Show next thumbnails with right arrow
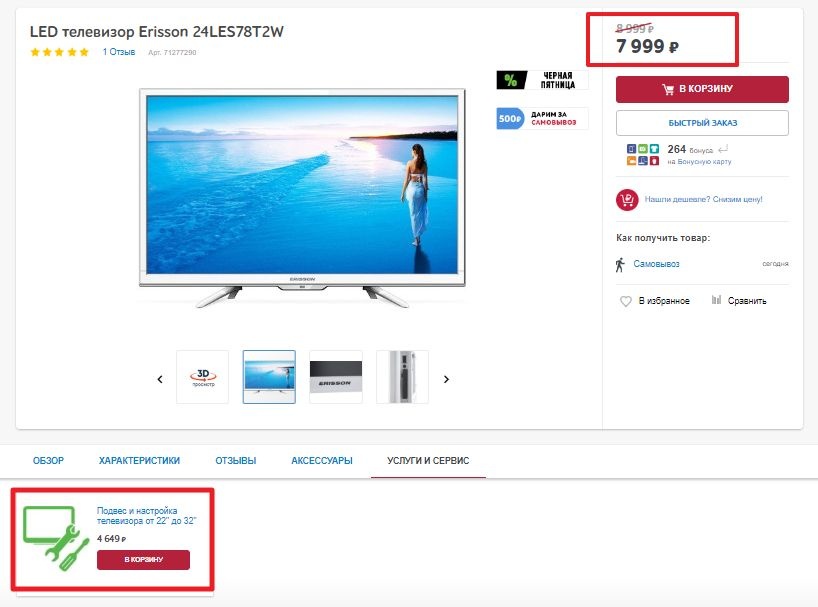Image resolution: width=818 pixels, height=607 pixels. pos(446,379)
